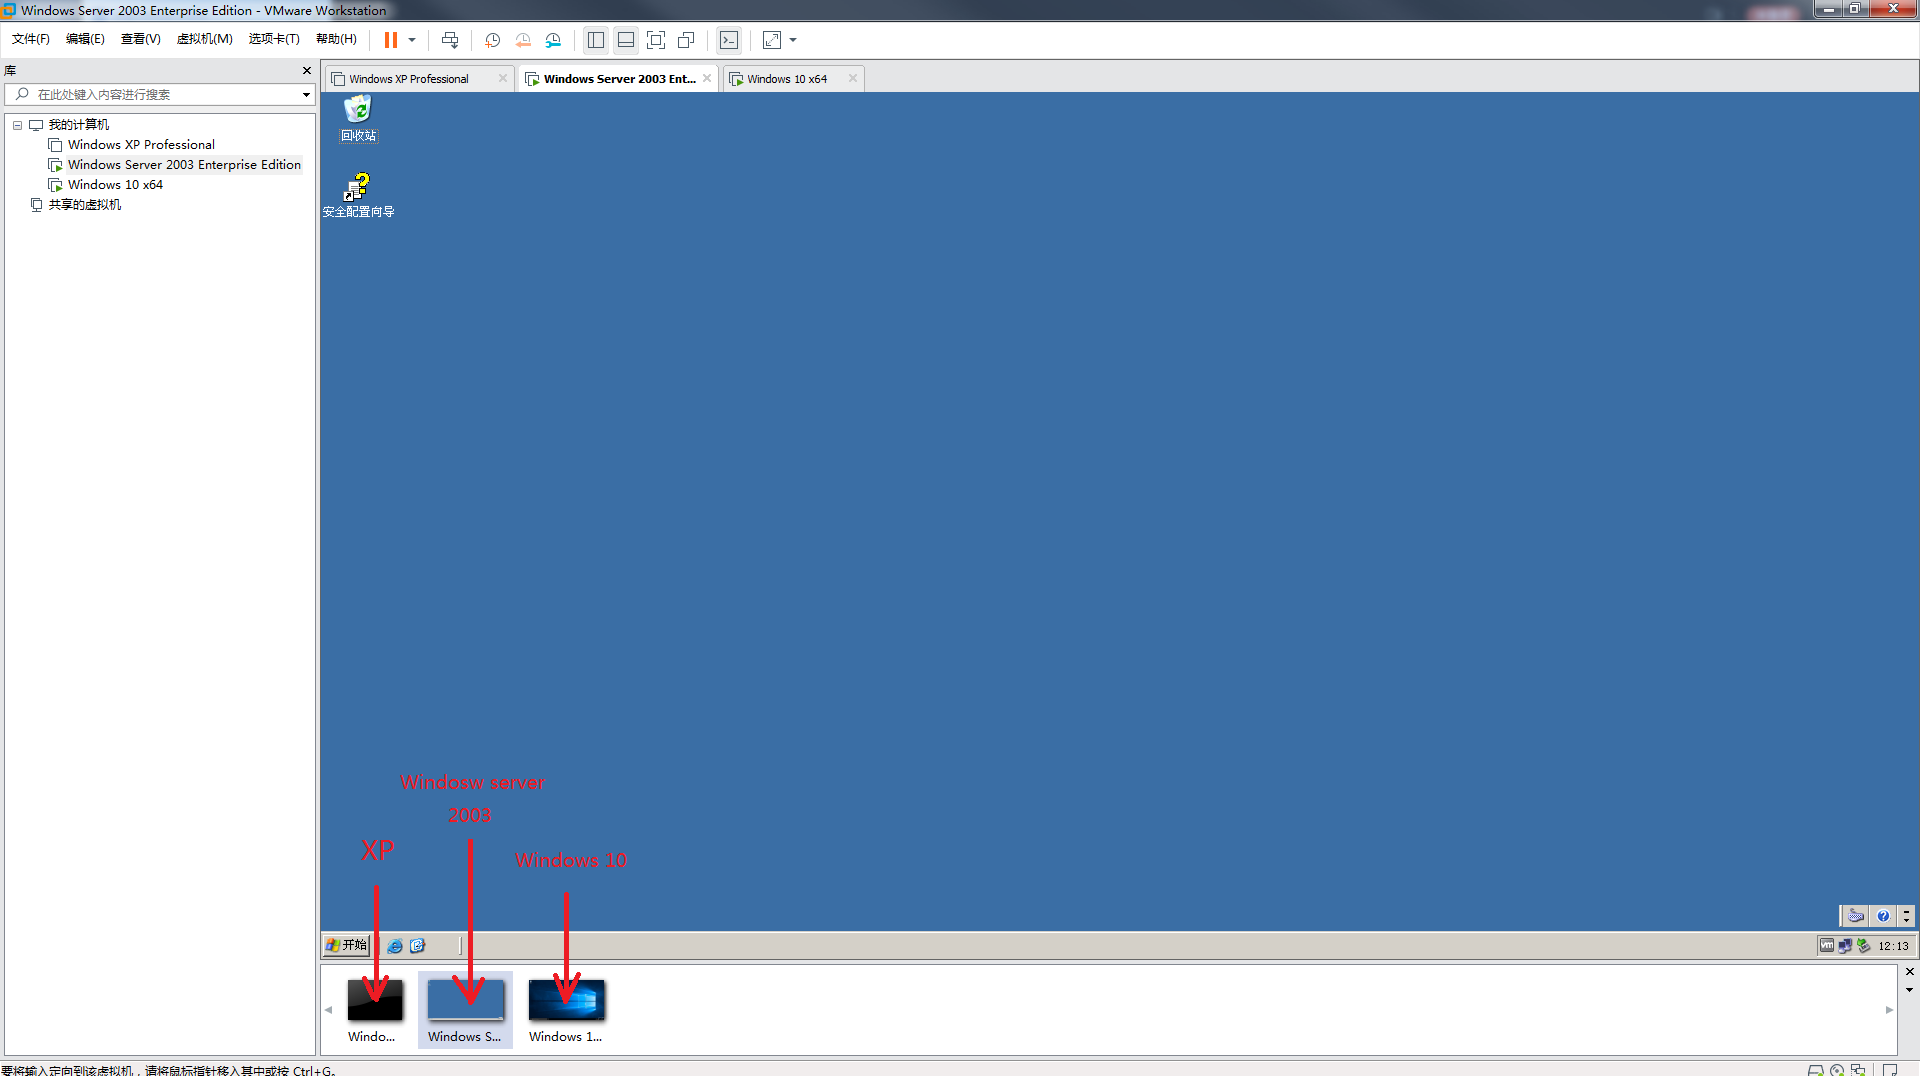
Task: Select Windows 10 x64 in library tree
Action: pyautogui.click(x=115, y=185)
